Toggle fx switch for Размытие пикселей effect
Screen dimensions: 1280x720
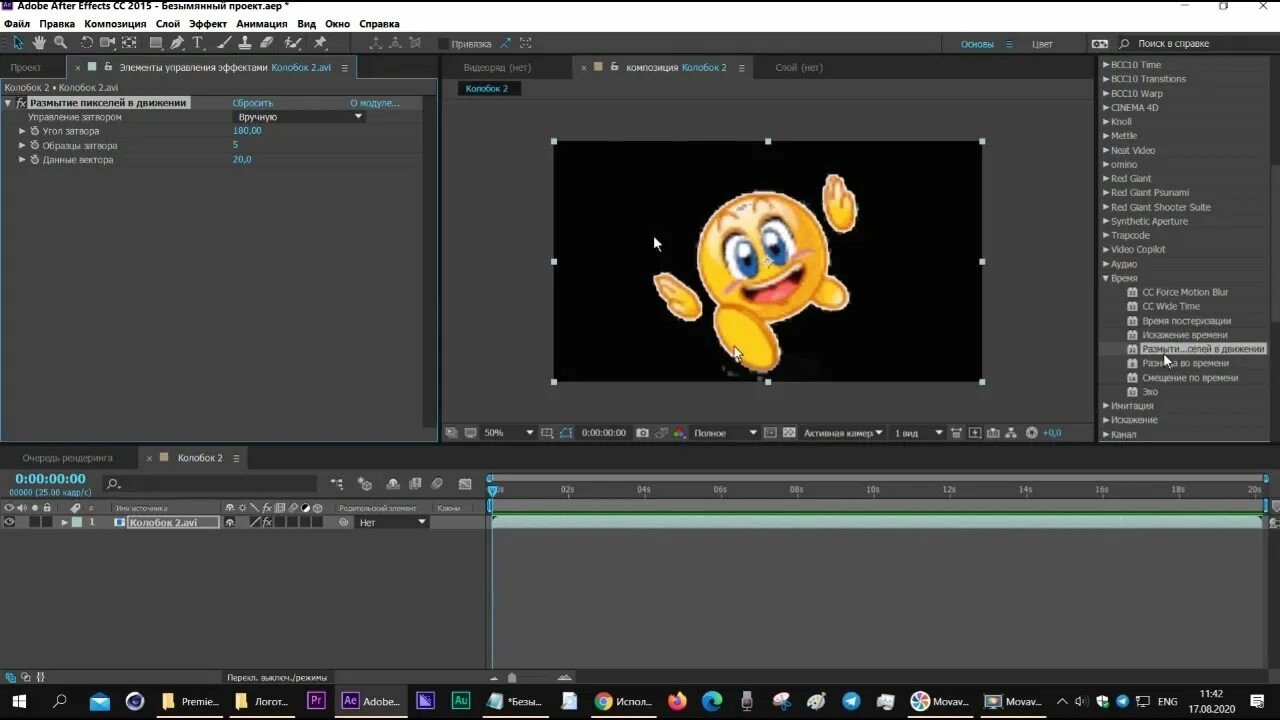point(21,103)
